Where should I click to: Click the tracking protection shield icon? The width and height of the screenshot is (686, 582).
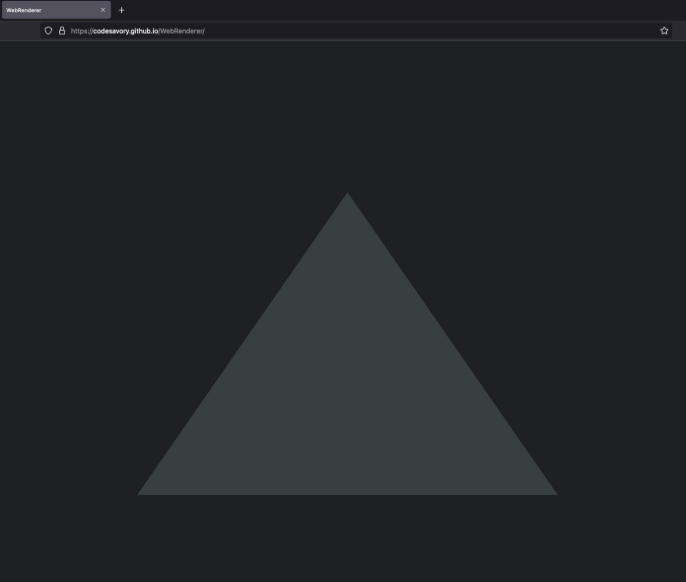click(x=48, y=31)
